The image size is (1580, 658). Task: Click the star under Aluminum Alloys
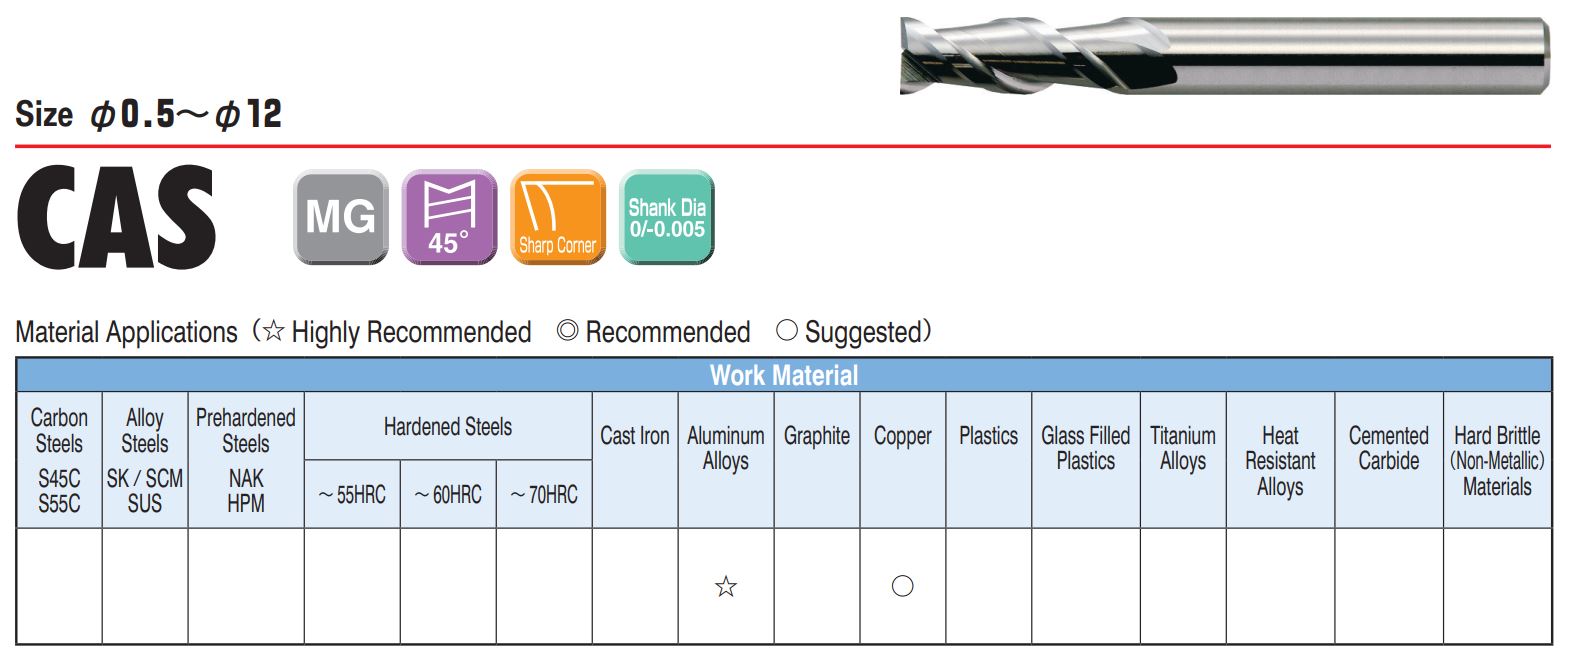[726, 587]
